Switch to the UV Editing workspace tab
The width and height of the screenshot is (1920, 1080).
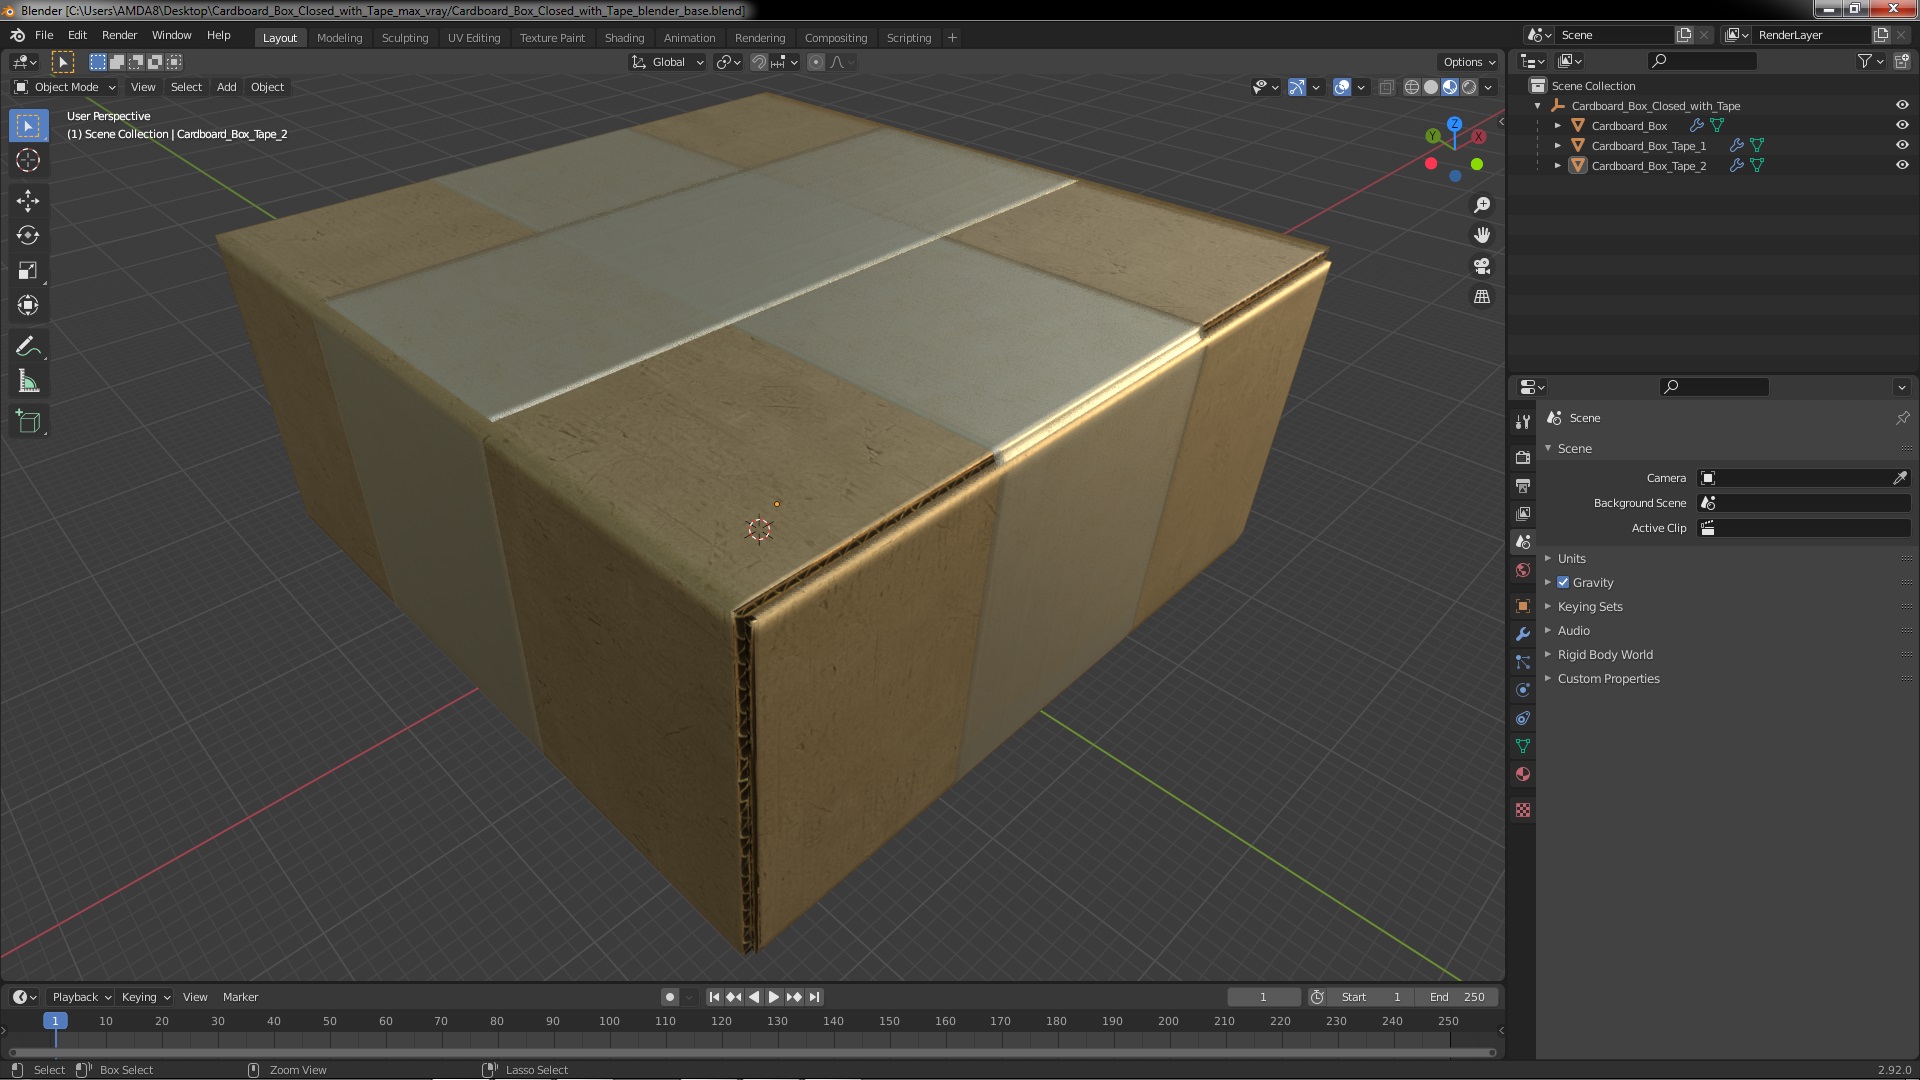[x=473, y=37]
